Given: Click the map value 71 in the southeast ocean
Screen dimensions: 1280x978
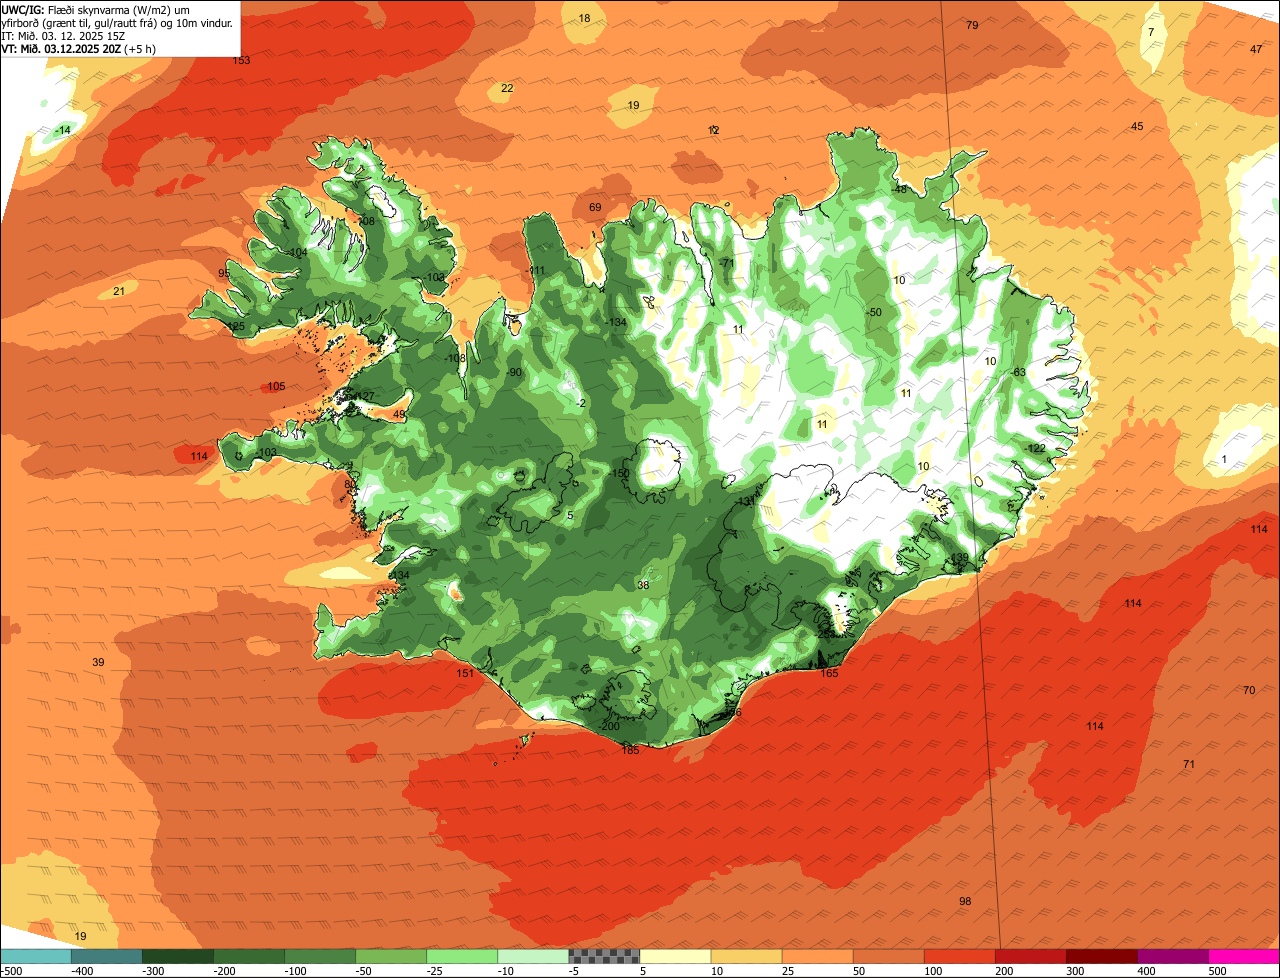Looking at the screenshot, I should (1189, 764).
